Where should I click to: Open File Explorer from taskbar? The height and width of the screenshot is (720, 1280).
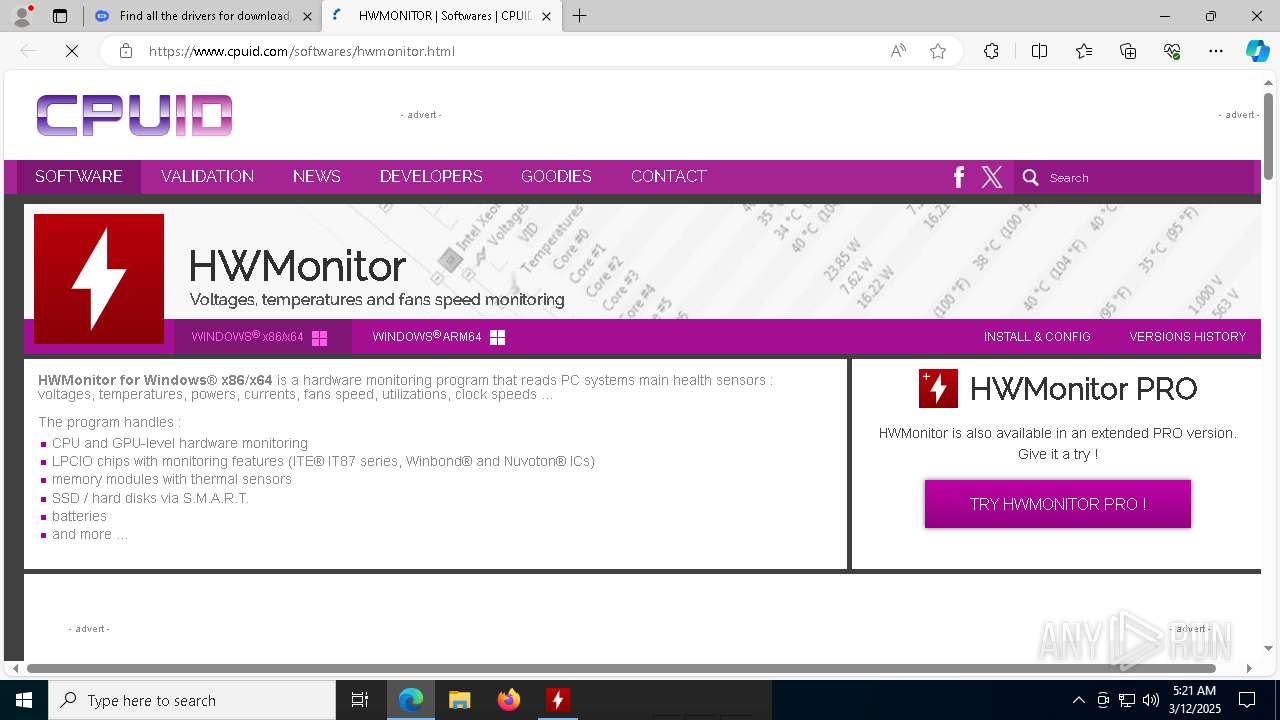tap(459, 700)
